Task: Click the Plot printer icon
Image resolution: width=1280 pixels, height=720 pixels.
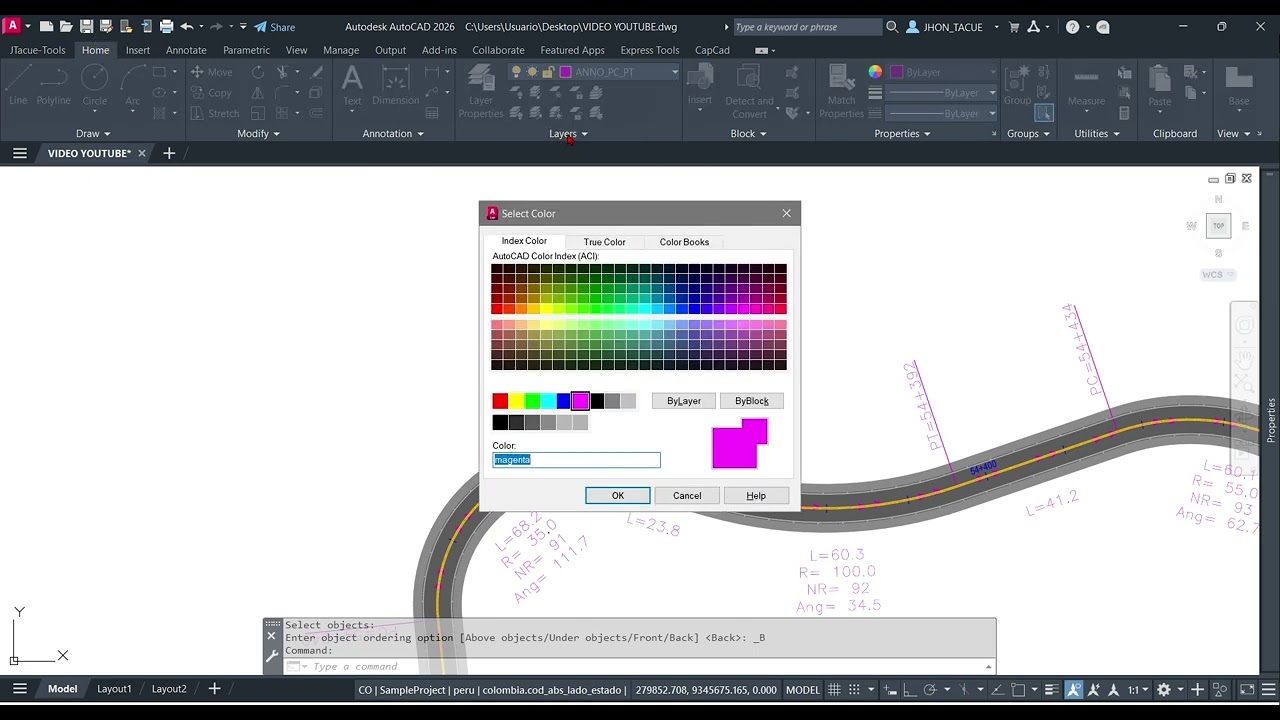Action: tap(166, 27)
